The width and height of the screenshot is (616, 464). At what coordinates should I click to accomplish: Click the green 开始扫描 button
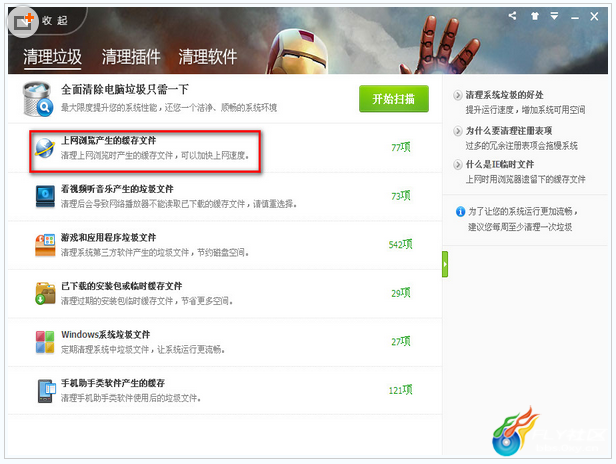394,99
